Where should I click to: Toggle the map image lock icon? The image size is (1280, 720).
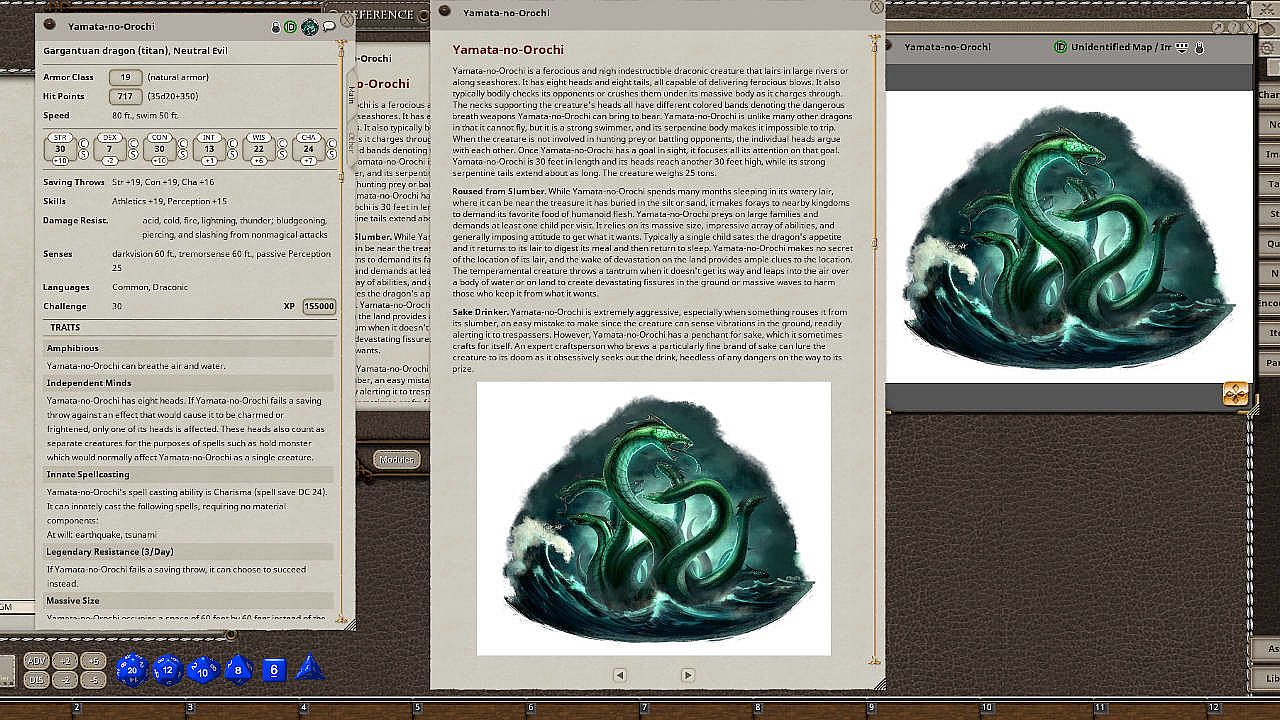pos(1199,47)
